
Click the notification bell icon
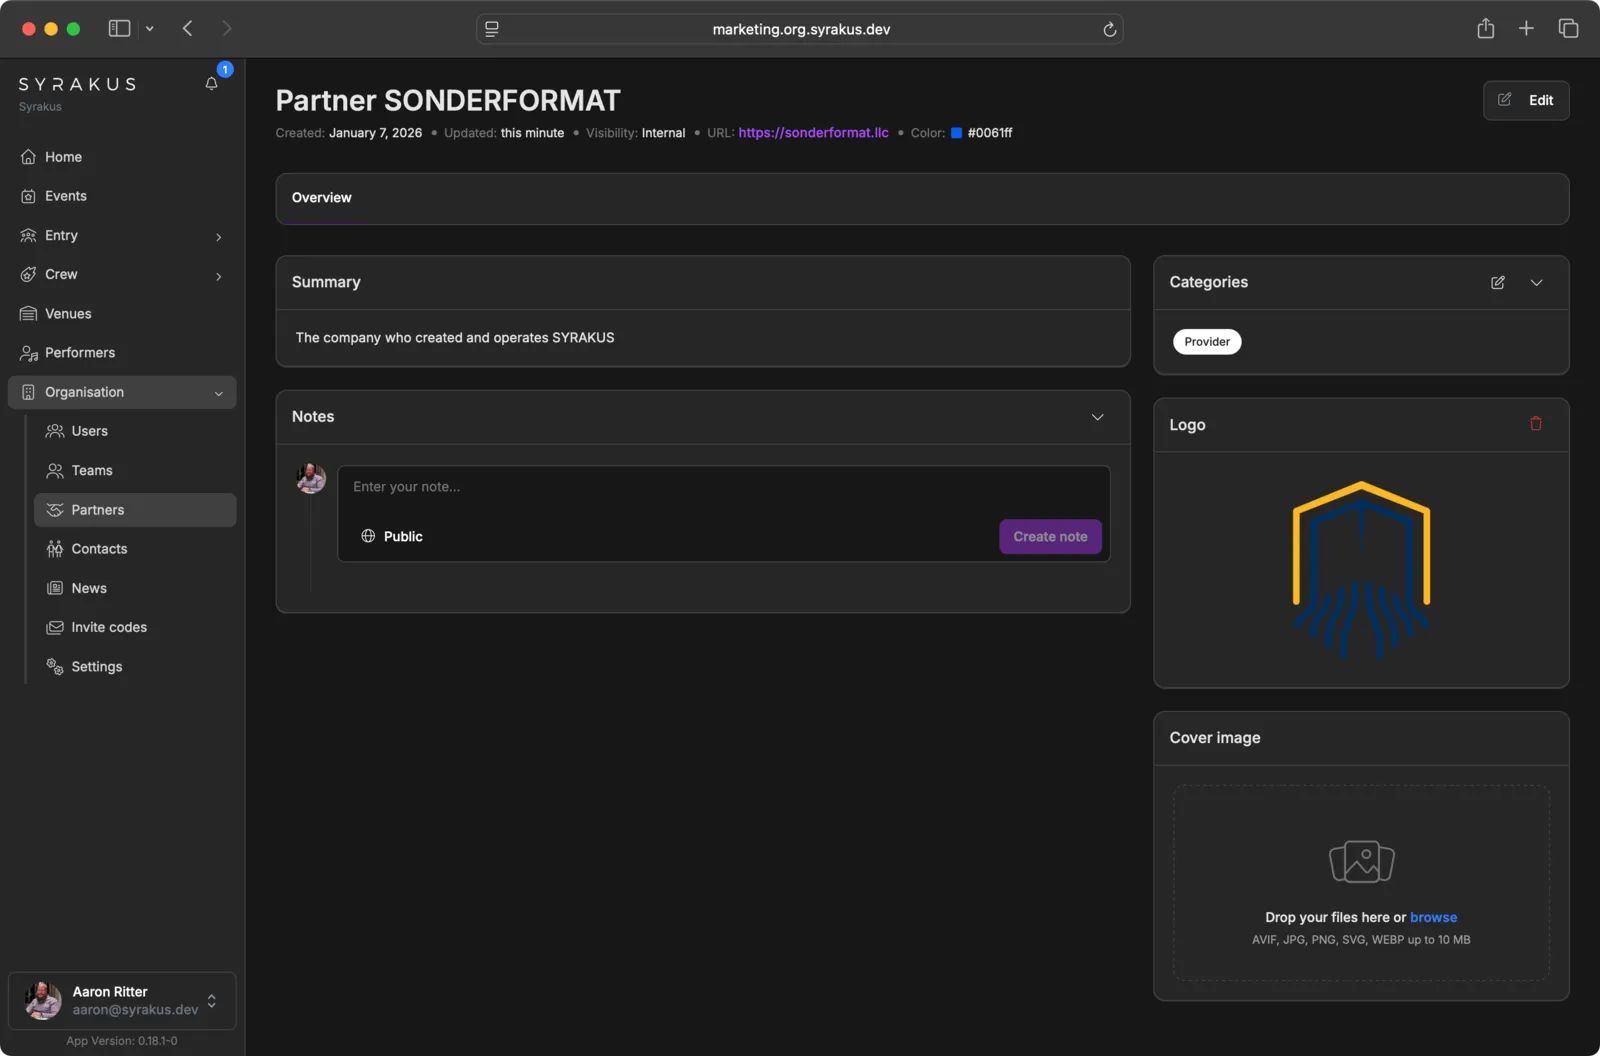[210, 84]
